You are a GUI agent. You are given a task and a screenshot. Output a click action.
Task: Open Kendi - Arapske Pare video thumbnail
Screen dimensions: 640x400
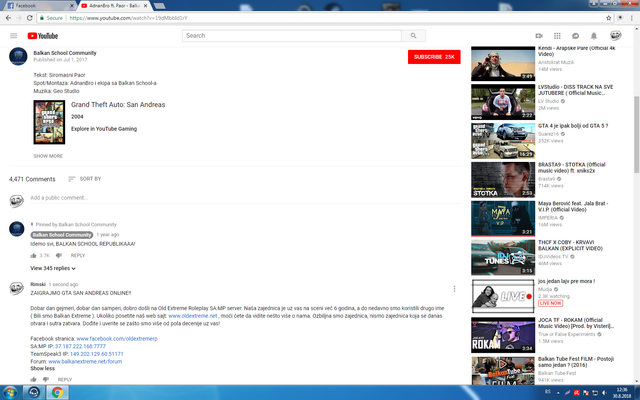[x=503, y=64]
